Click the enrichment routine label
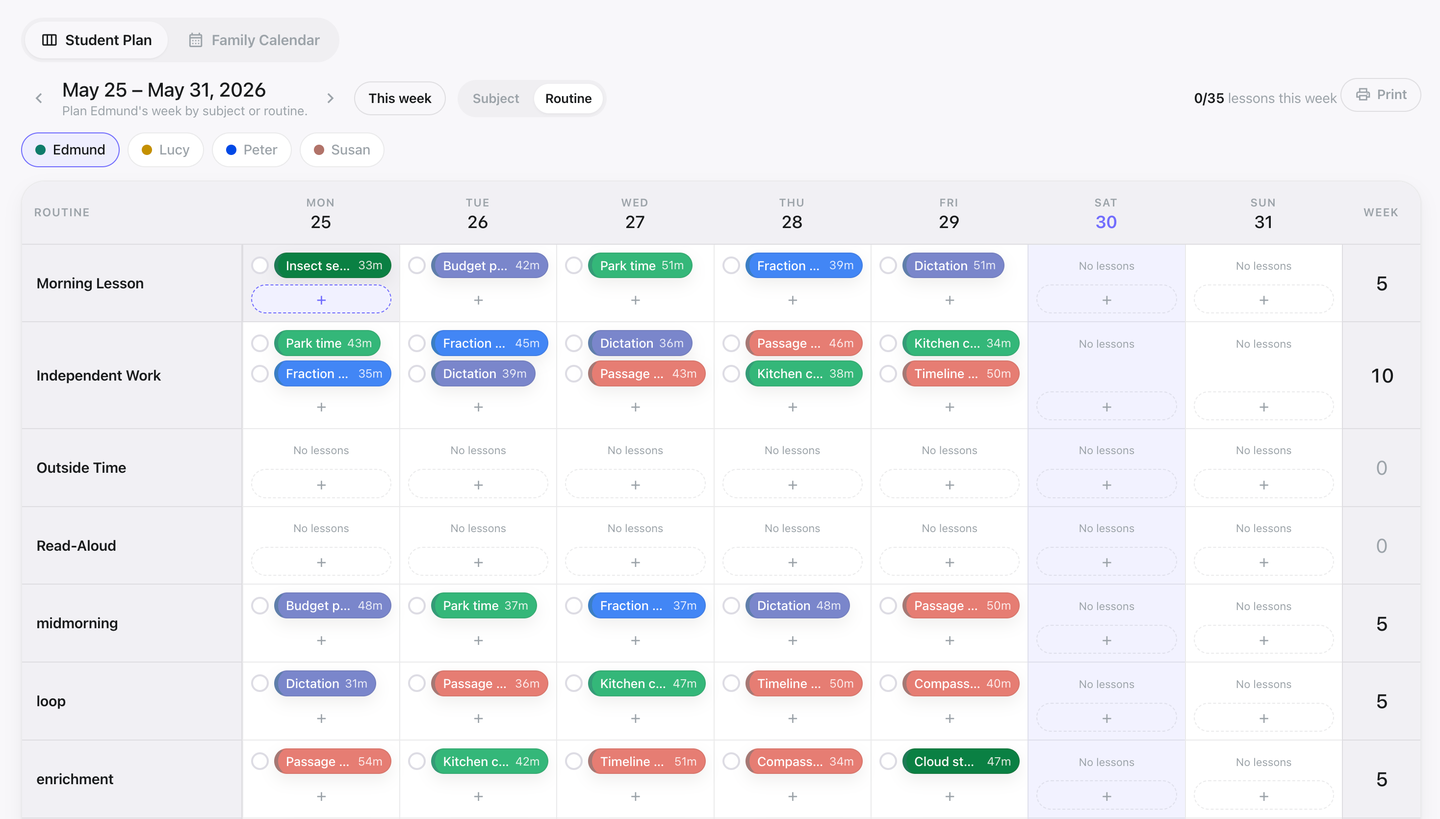 pyautogui.click(x=75, y=779)
